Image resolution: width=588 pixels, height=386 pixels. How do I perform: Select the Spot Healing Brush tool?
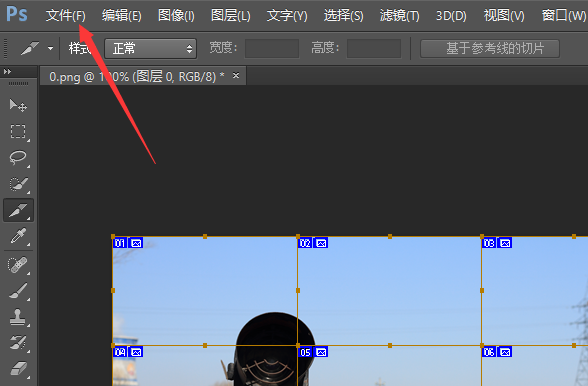(18, 264)
